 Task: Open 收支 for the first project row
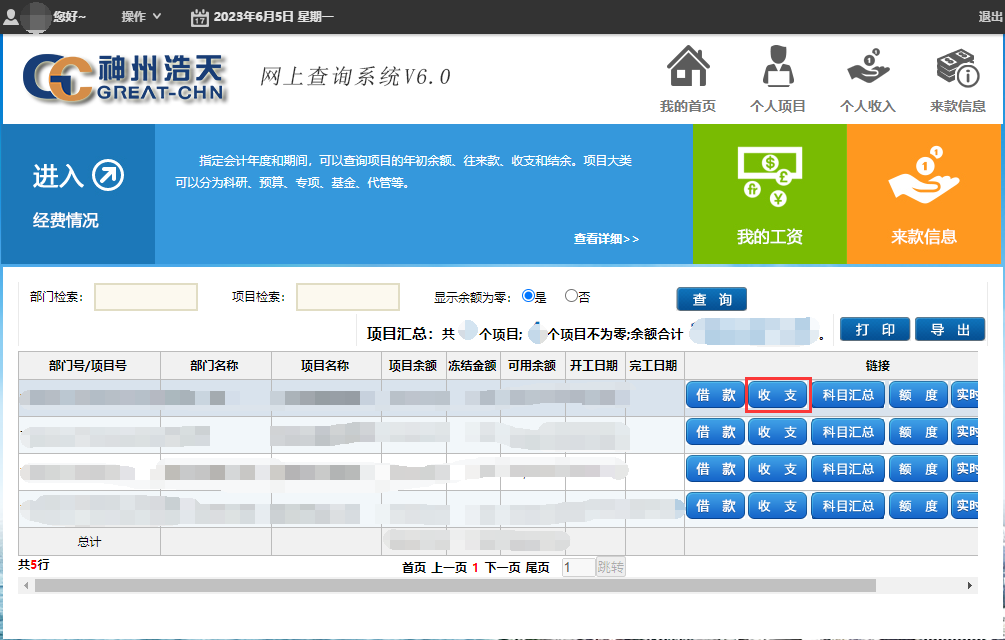pyautogui.click(x=777, y=395)
